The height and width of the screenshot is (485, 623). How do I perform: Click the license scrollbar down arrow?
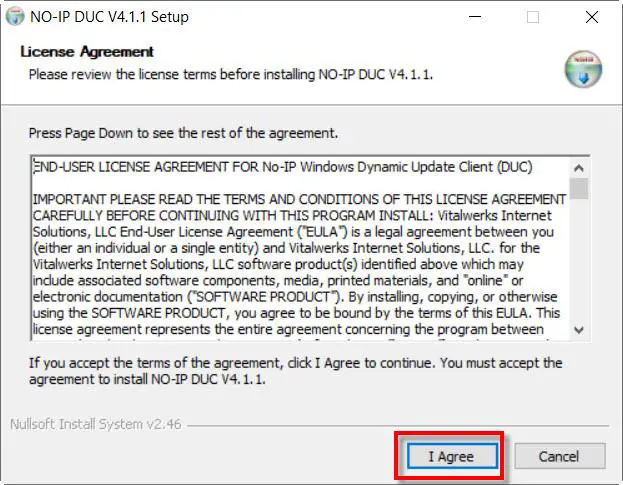pyautogui.click(x=580, y=331)
